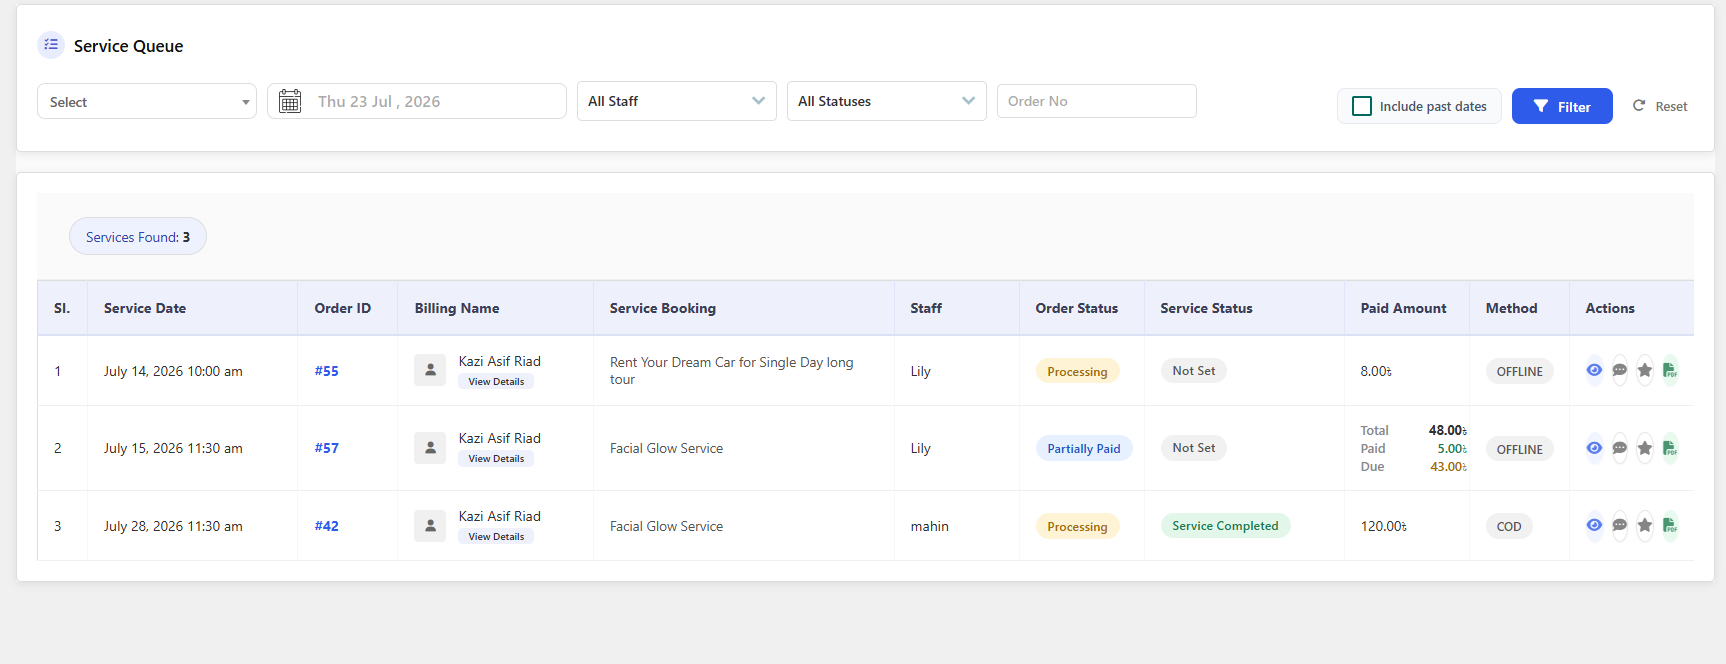Click Not Set service status for order #55
The height and width of the screenshot is (664, 1726).
pyautogui.click(x=1193, y=370)
